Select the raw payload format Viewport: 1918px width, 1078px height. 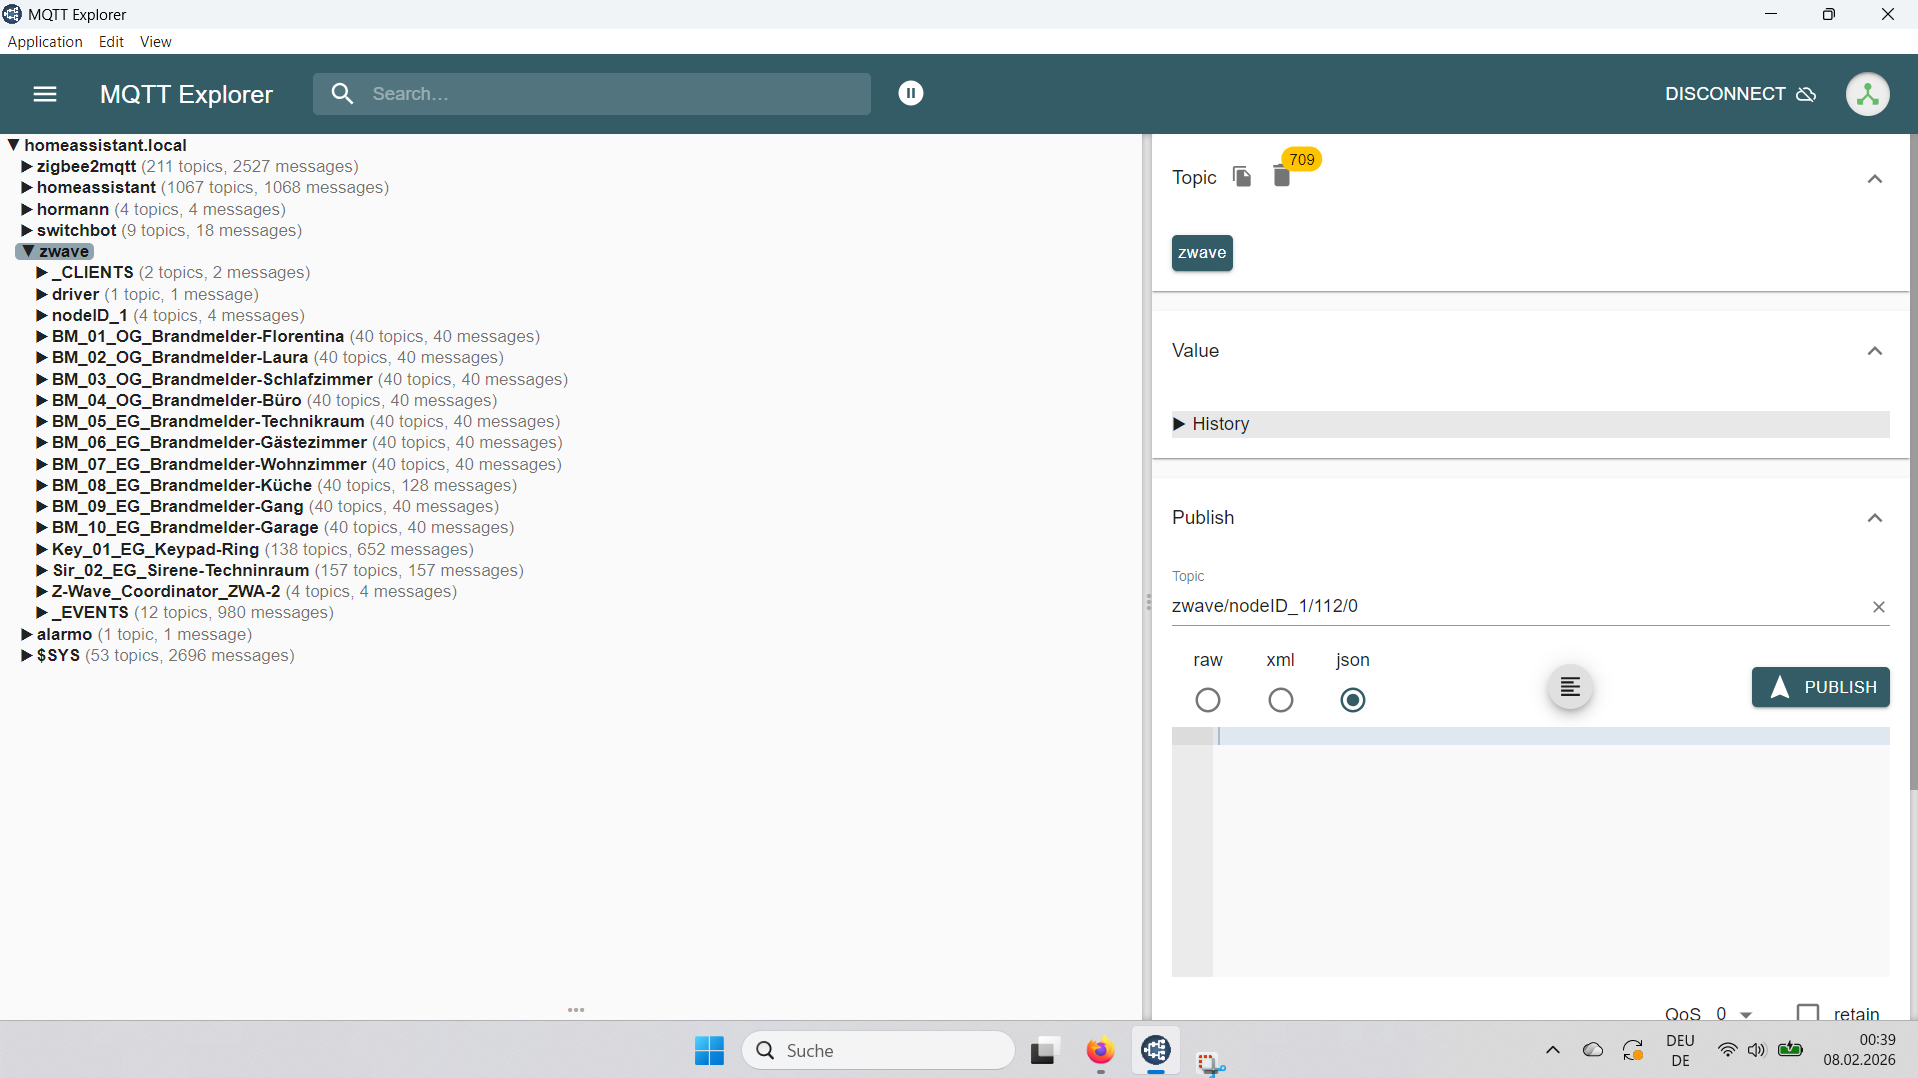1207,700
